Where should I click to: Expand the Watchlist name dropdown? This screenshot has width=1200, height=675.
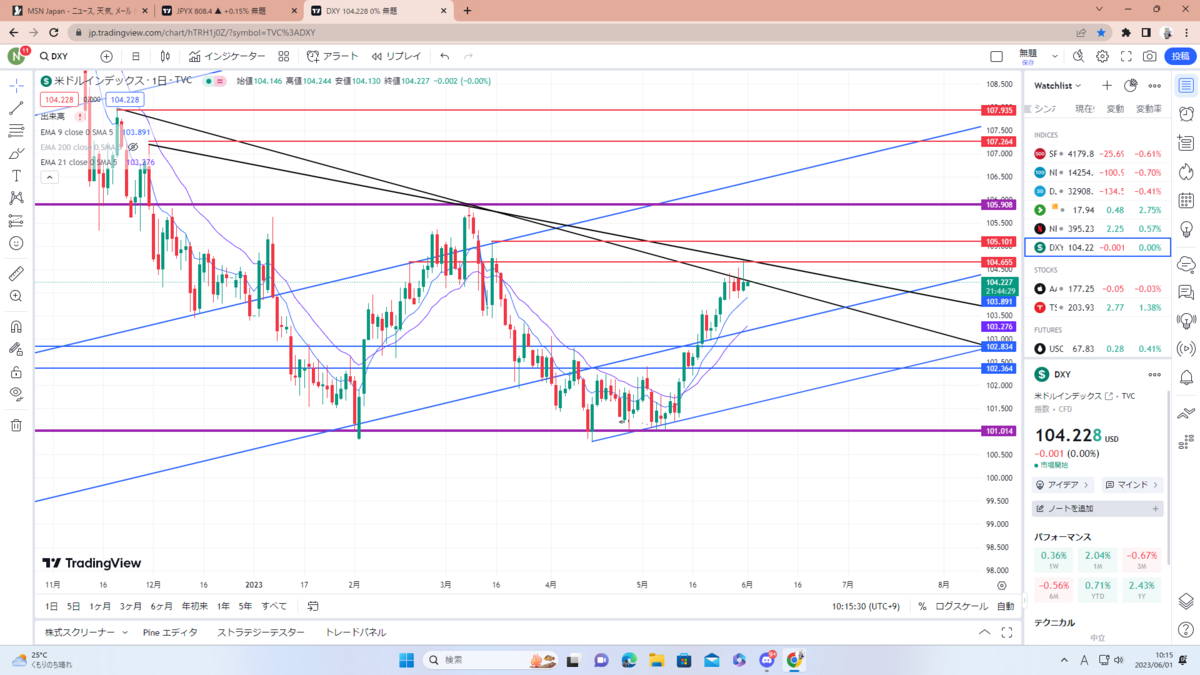tap(1058, 86)
